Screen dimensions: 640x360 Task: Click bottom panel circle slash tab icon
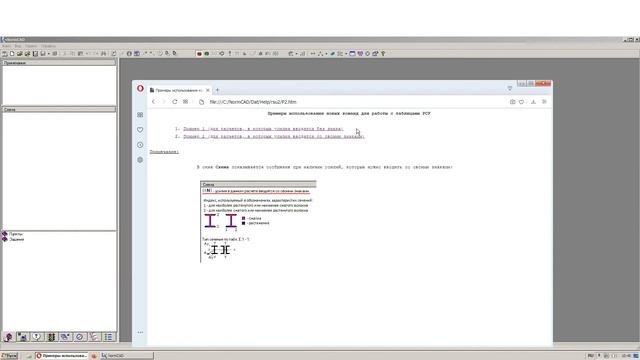tap(80, 337)
